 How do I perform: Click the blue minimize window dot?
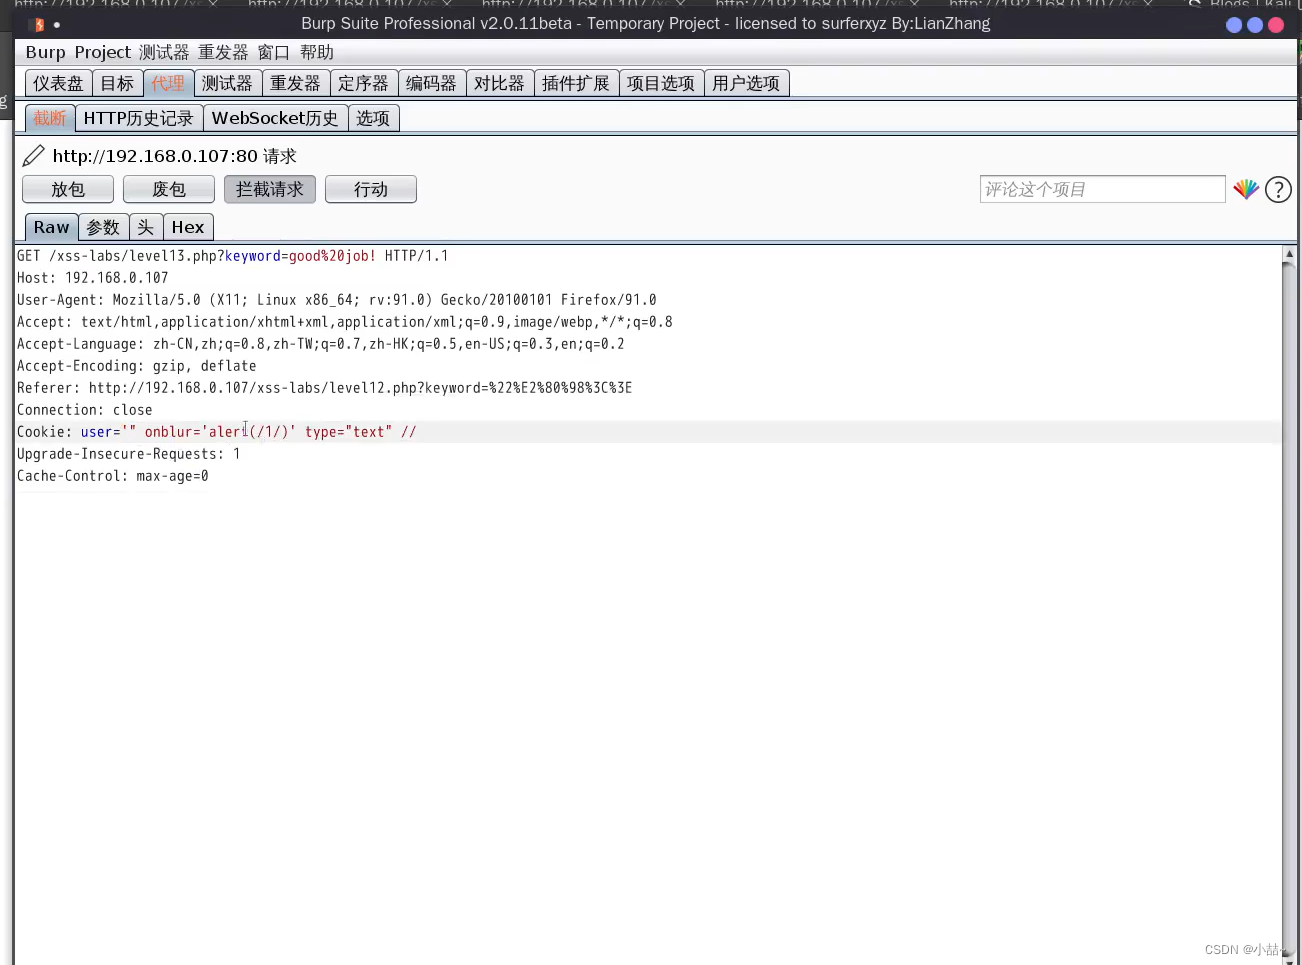(1234, 25)
